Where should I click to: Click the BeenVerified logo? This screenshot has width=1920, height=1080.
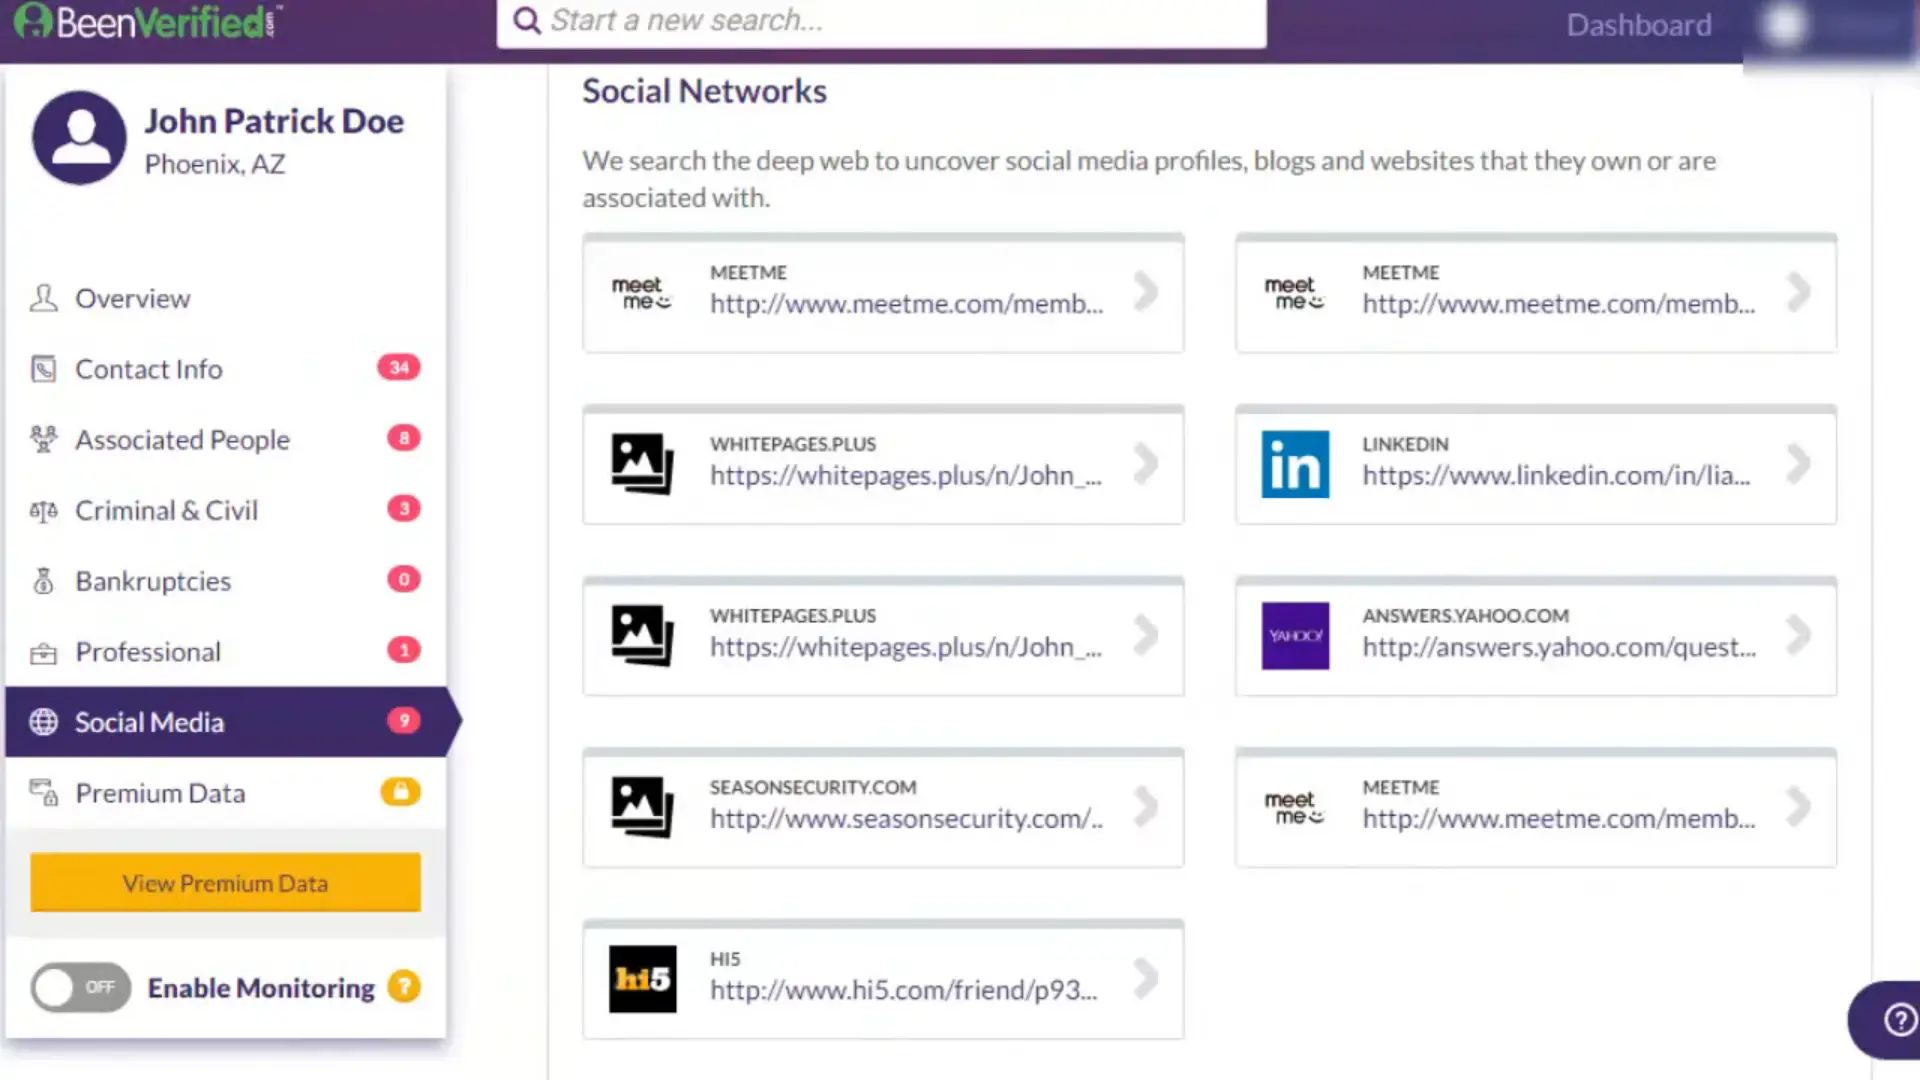point(148,21)
